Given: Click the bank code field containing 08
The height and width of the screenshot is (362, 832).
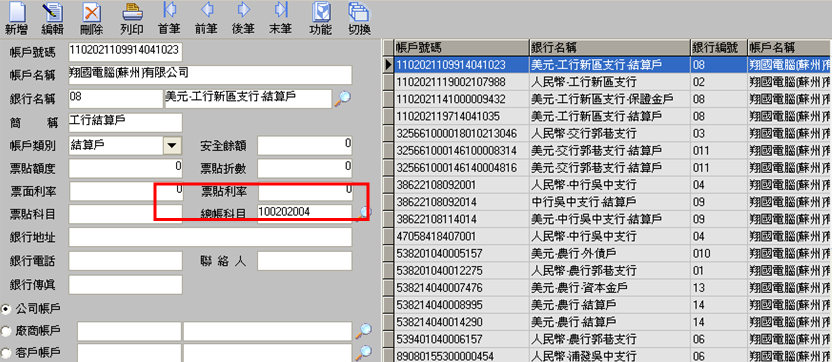Looking at the screenshot, I should [x=115, y=99].
